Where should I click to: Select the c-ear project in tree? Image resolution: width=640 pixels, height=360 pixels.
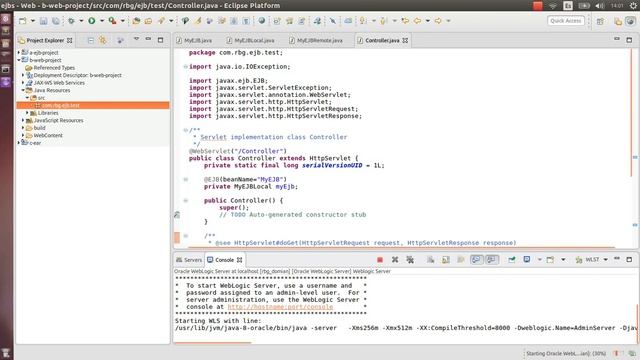(x=35, y=143)
